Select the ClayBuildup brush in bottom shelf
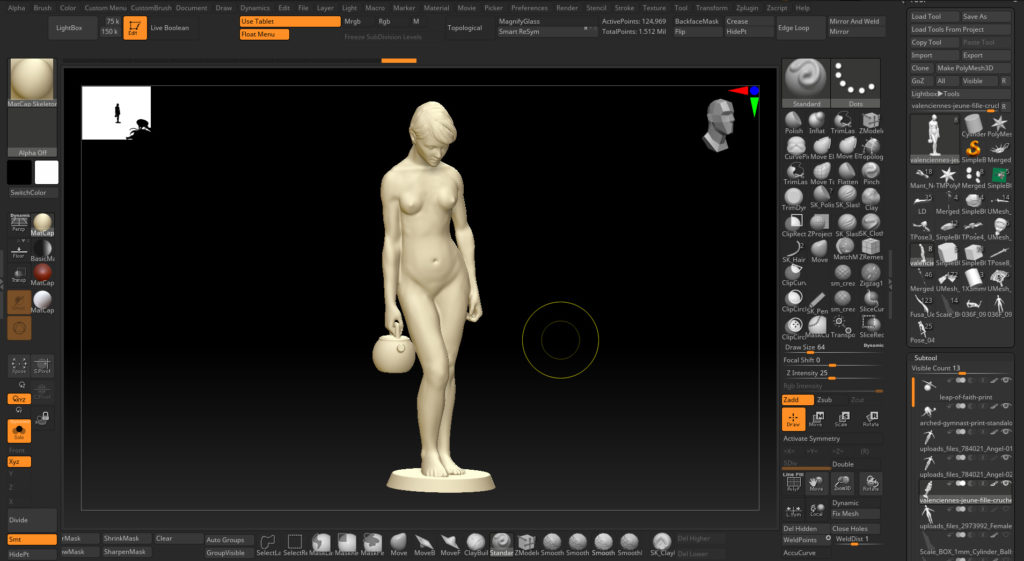Screen dimensions: 1024x561 coord(475,543)
